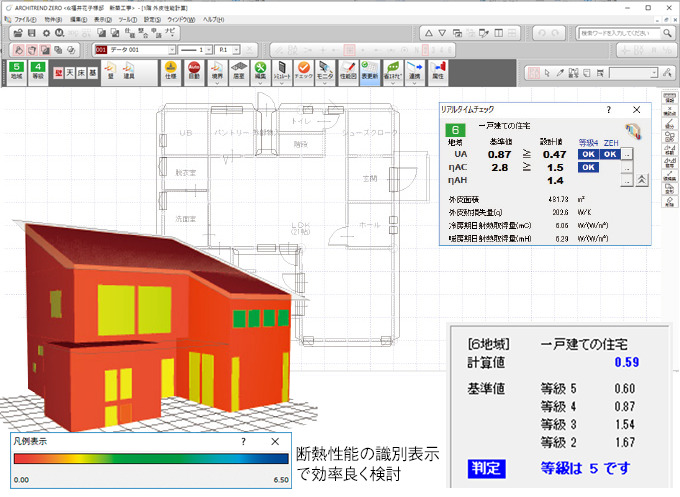Click the 編集 (edit) wrench icon
Viewport: 680px width, 497px height.
tap(259, 72)
